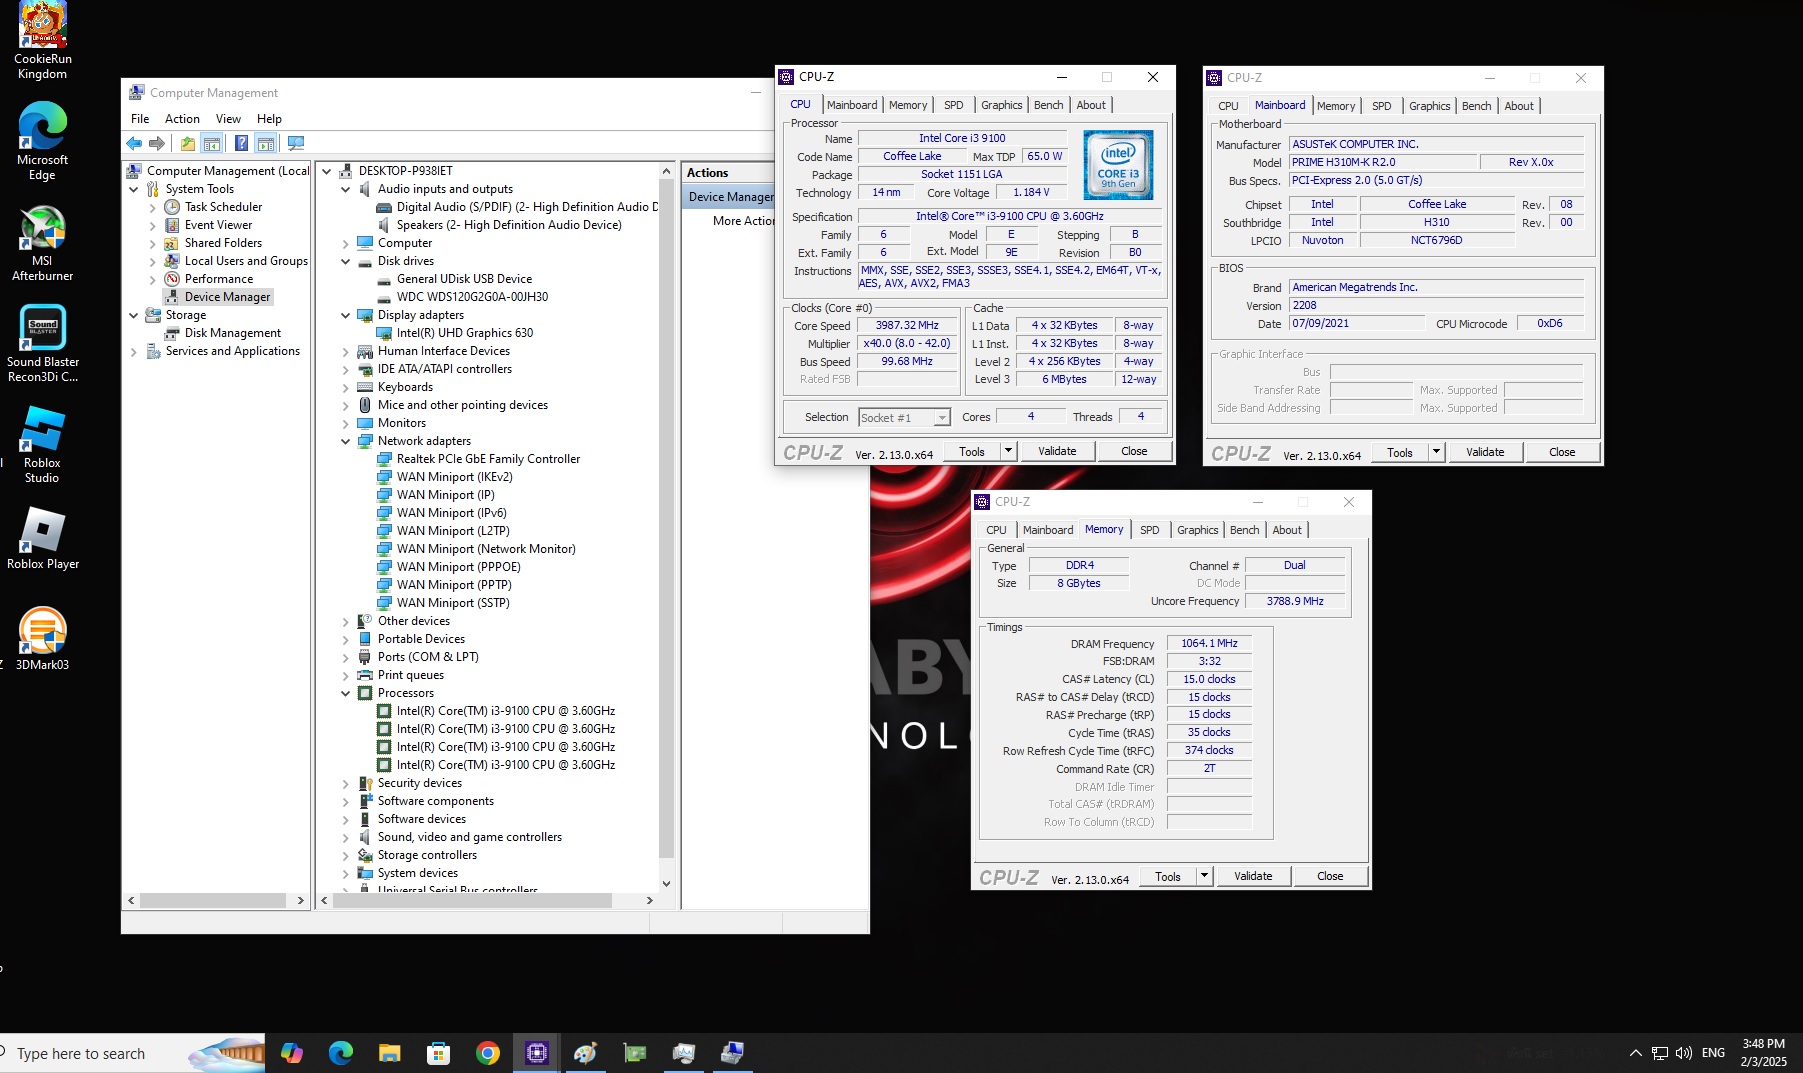Collapse the Processors device category
The image size is (1803, 1073).
346,693
